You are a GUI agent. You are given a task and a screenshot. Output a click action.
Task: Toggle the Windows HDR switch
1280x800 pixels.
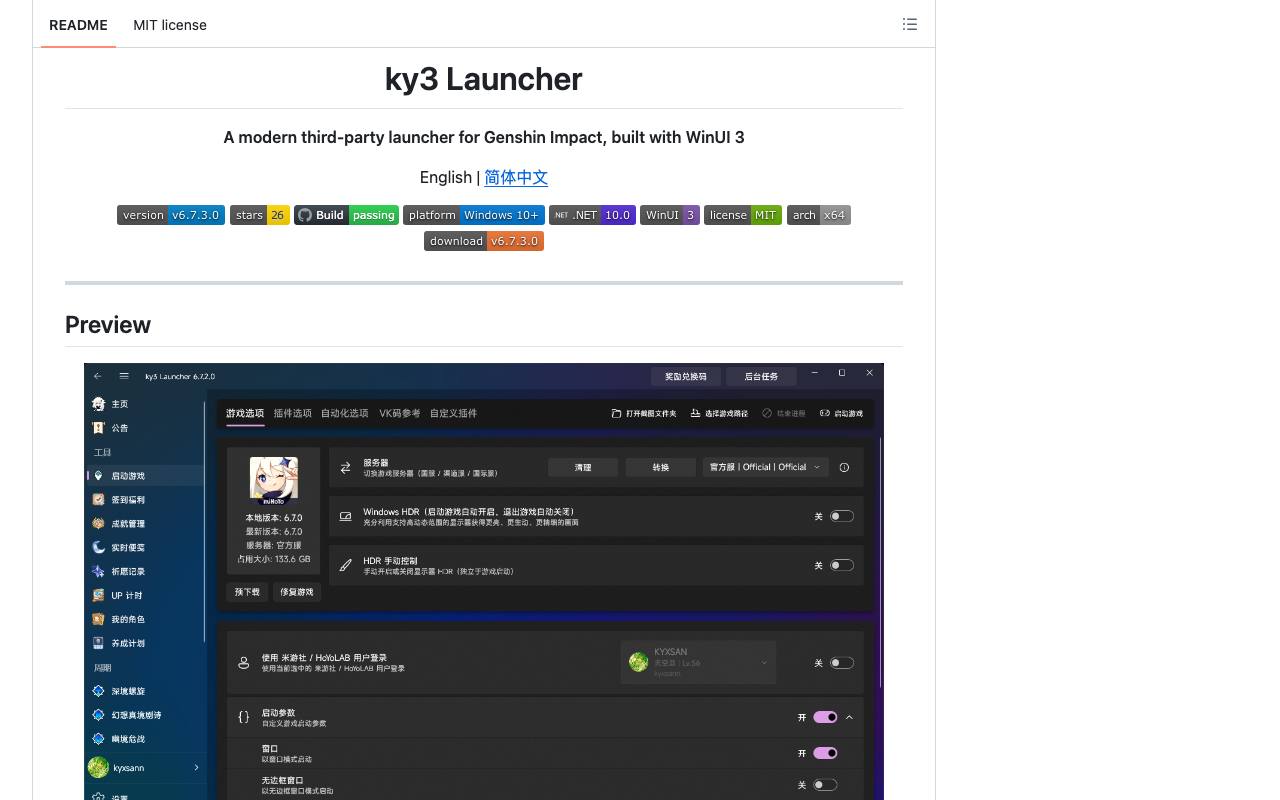coord(842,516)
